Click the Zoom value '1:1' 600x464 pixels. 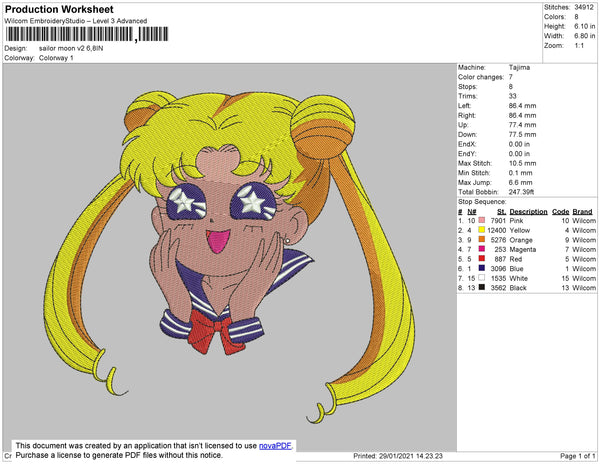(579, 46)
